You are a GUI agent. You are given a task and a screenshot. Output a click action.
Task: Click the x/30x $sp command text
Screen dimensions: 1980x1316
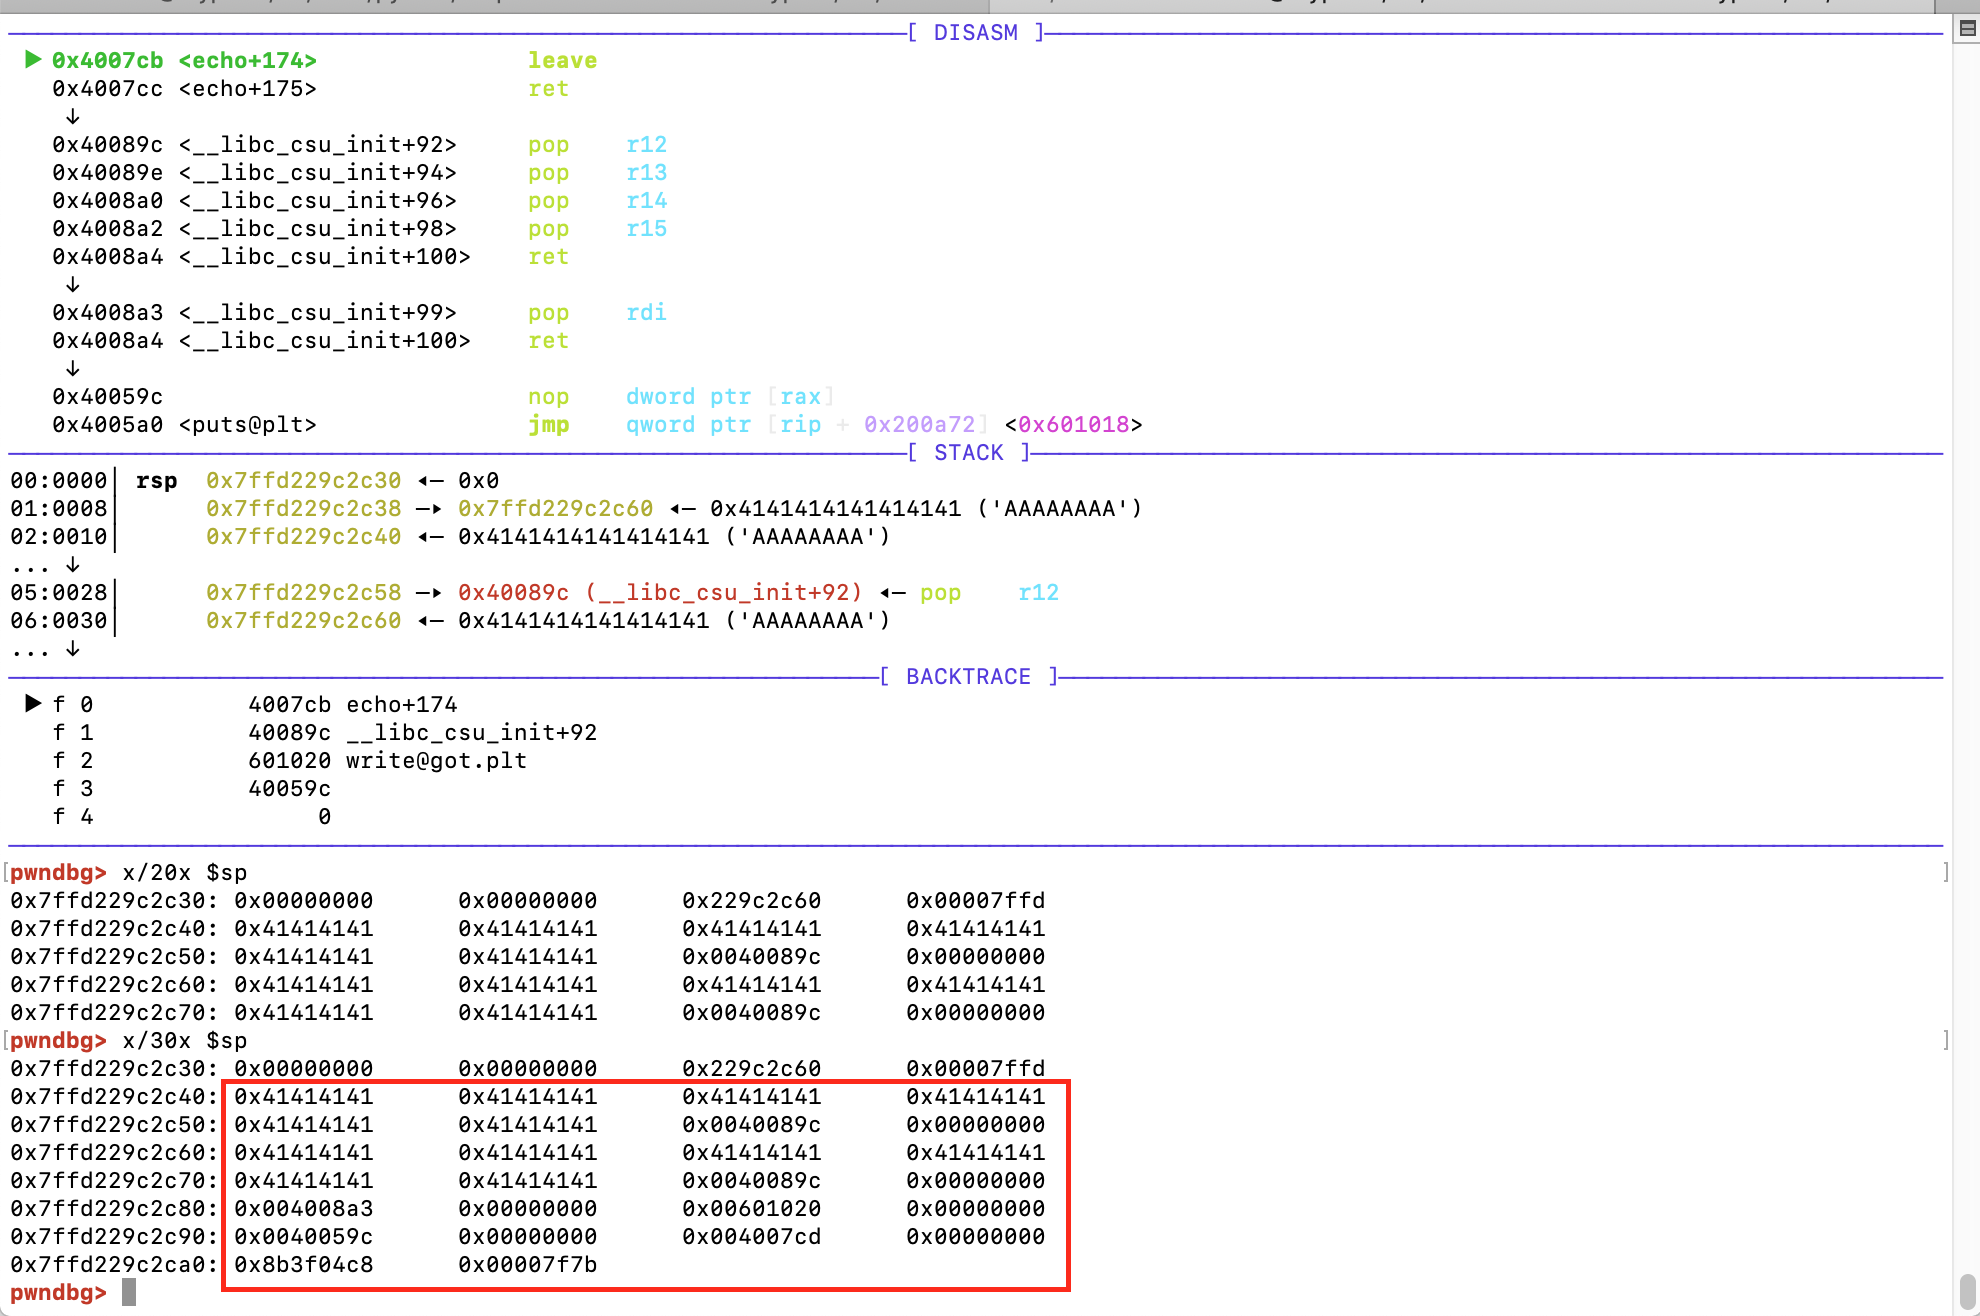tap(184, 1041)
